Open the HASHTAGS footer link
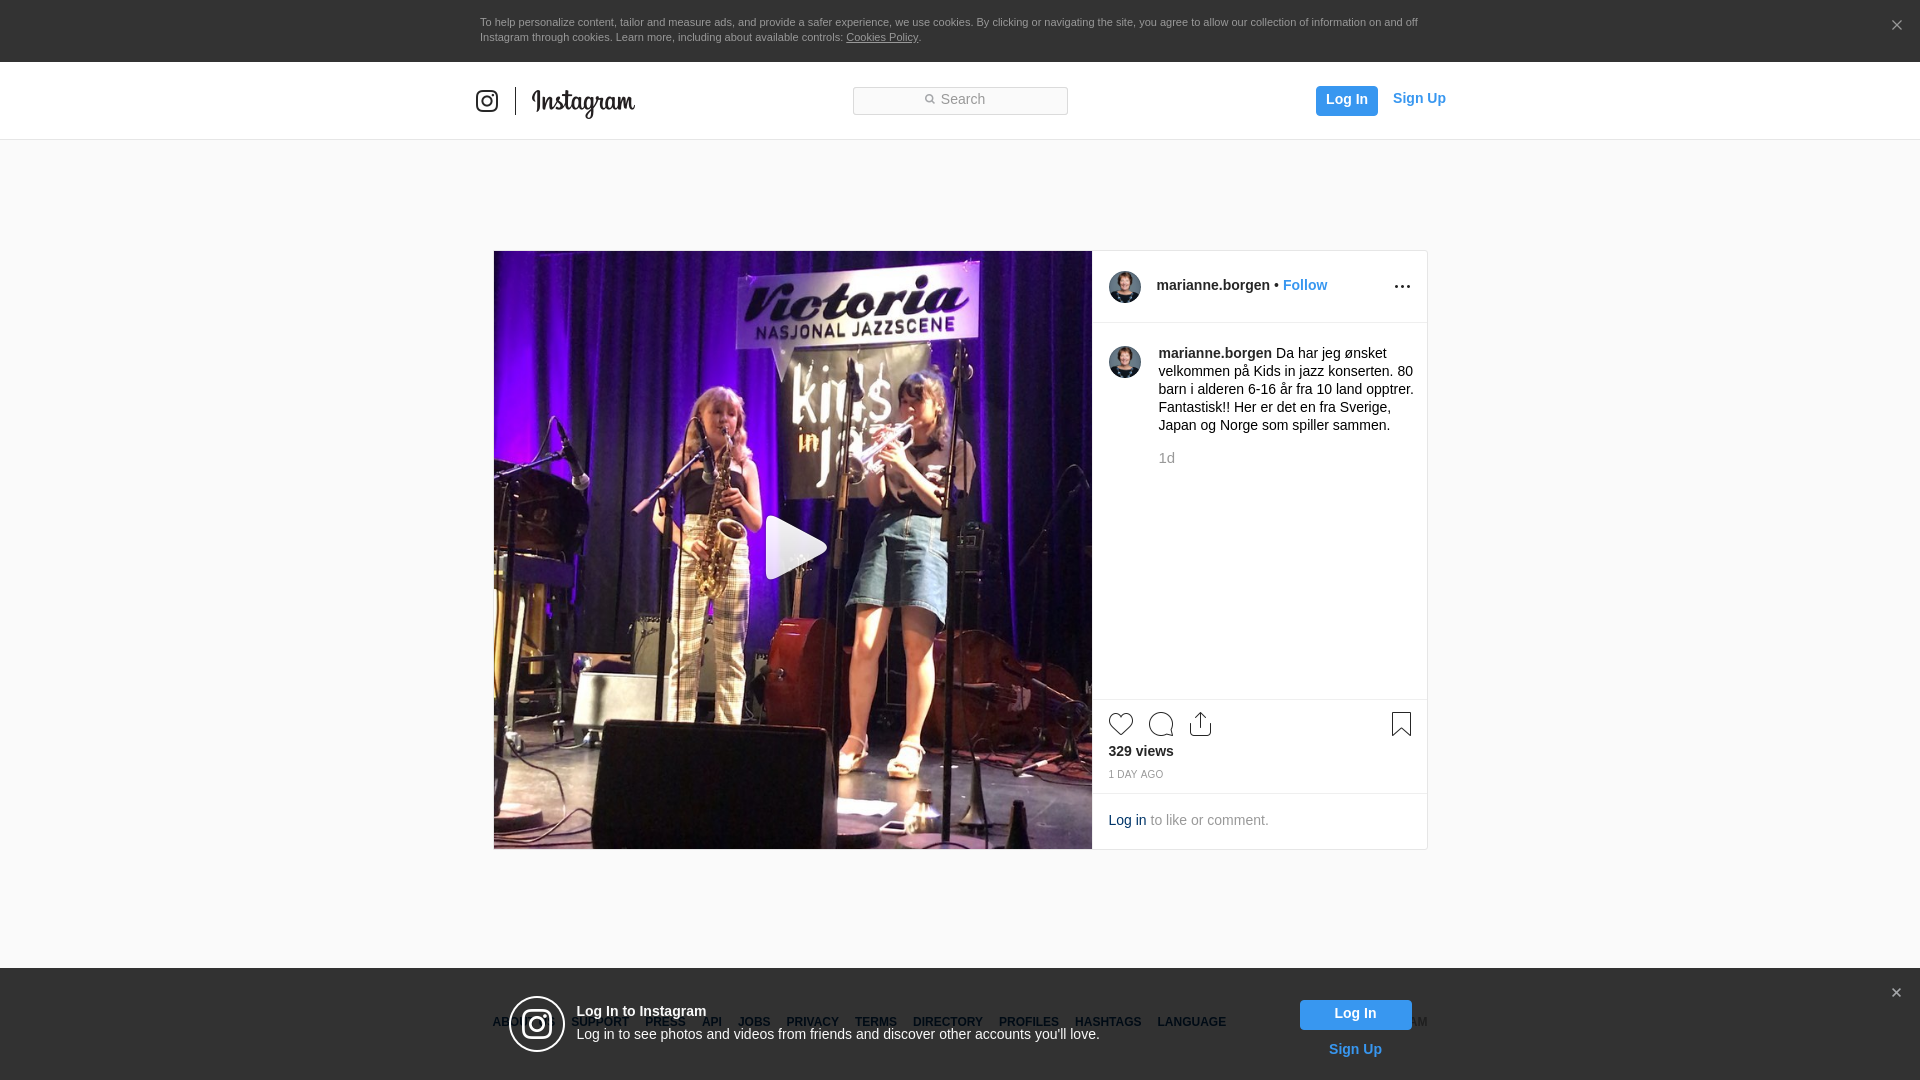 1108,1022
